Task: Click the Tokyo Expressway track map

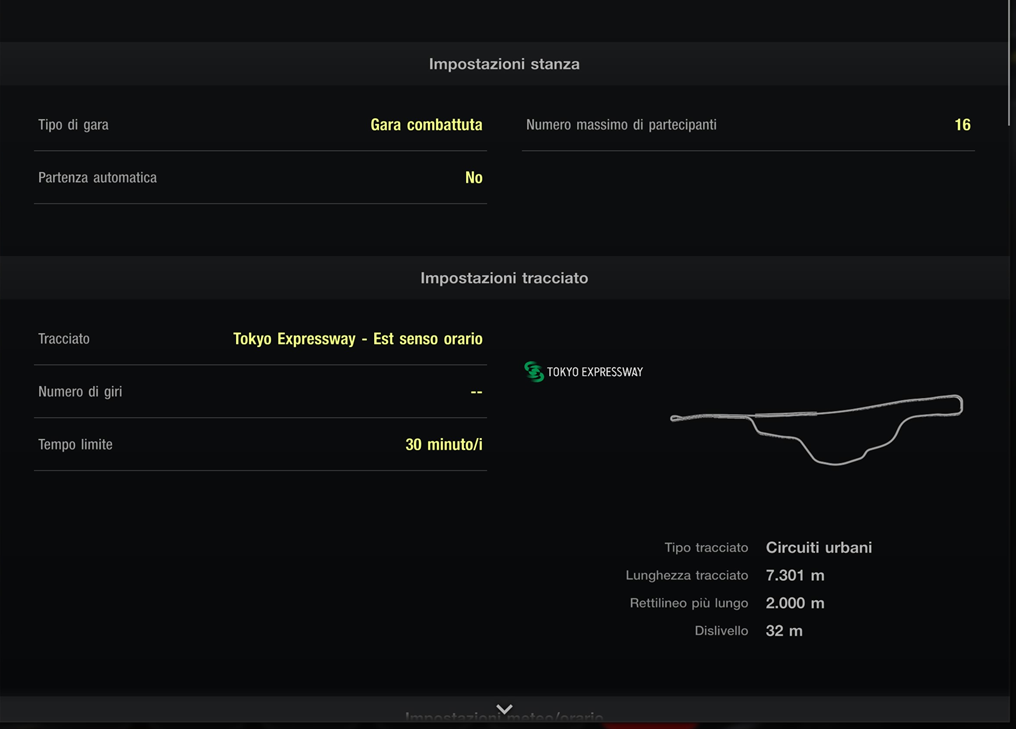Action: [816, 427]
